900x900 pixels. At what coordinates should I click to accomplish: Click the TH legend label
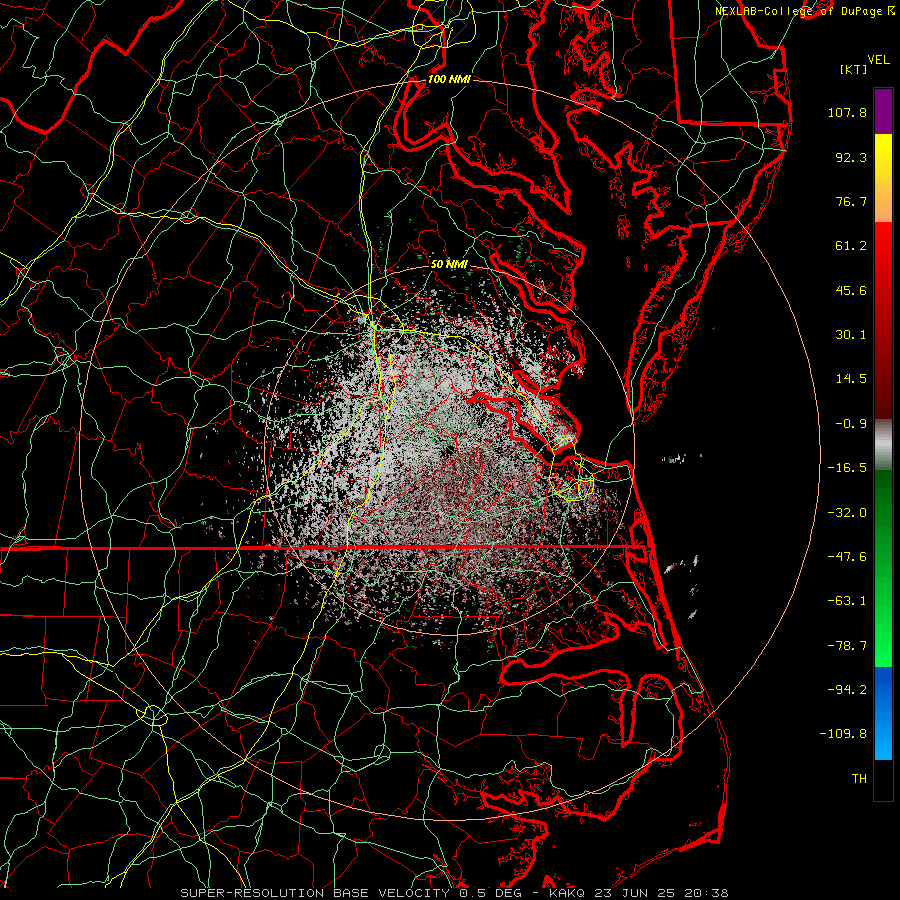[859, 779]
